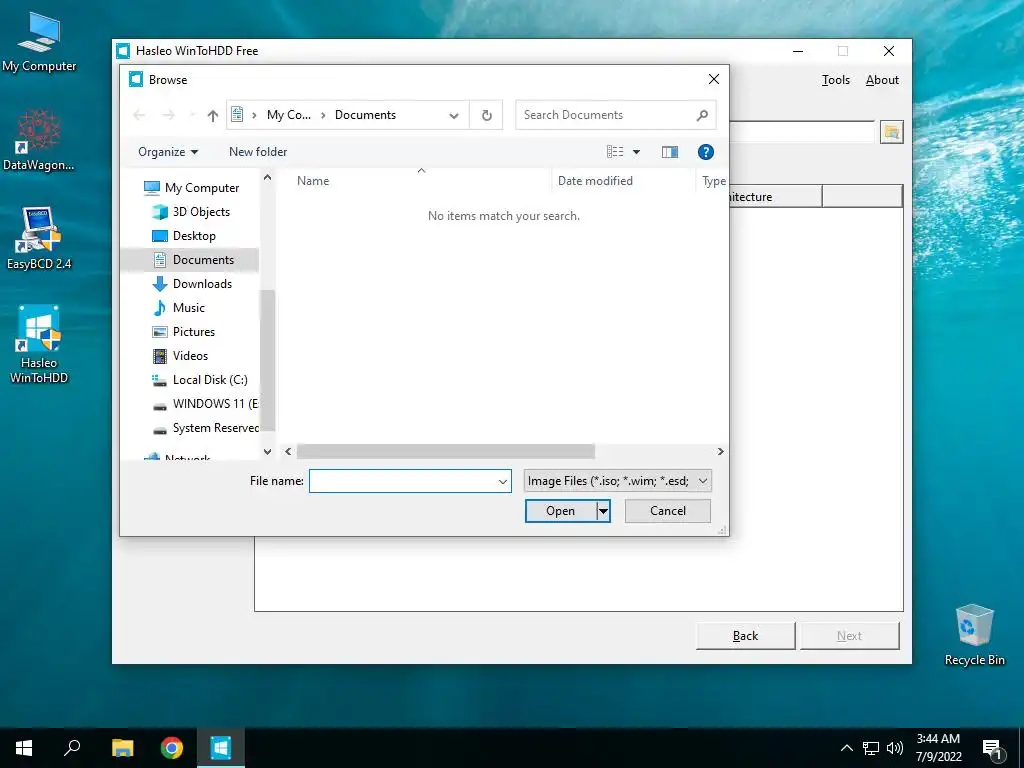1024x768 pixels.
Task: Open Browse dialog help icon
Action: pyautogui.click(x=705, y=152)
